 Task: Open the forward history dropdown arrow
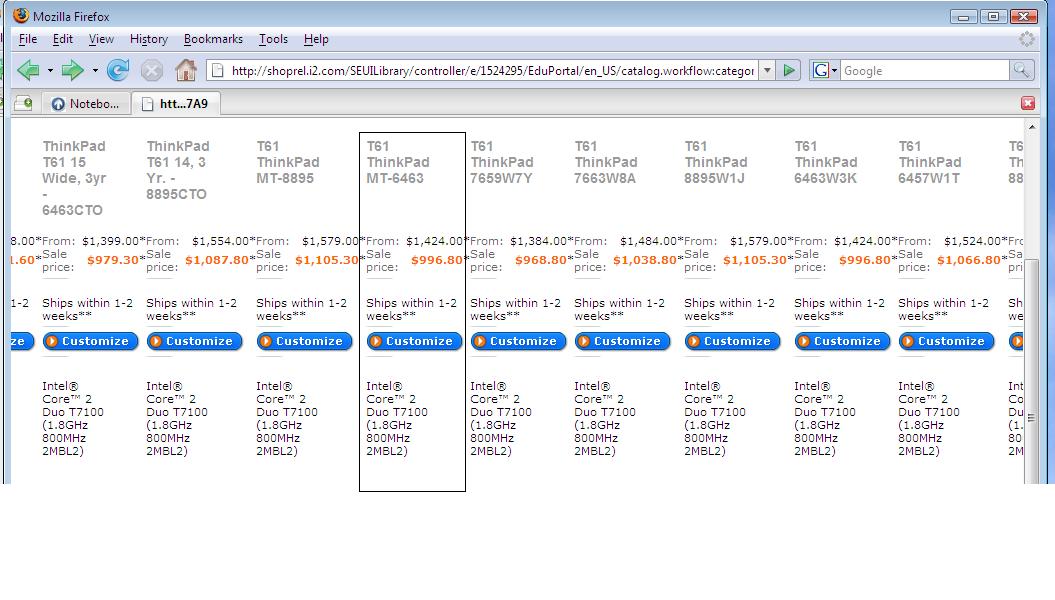[x=95, y=70]
